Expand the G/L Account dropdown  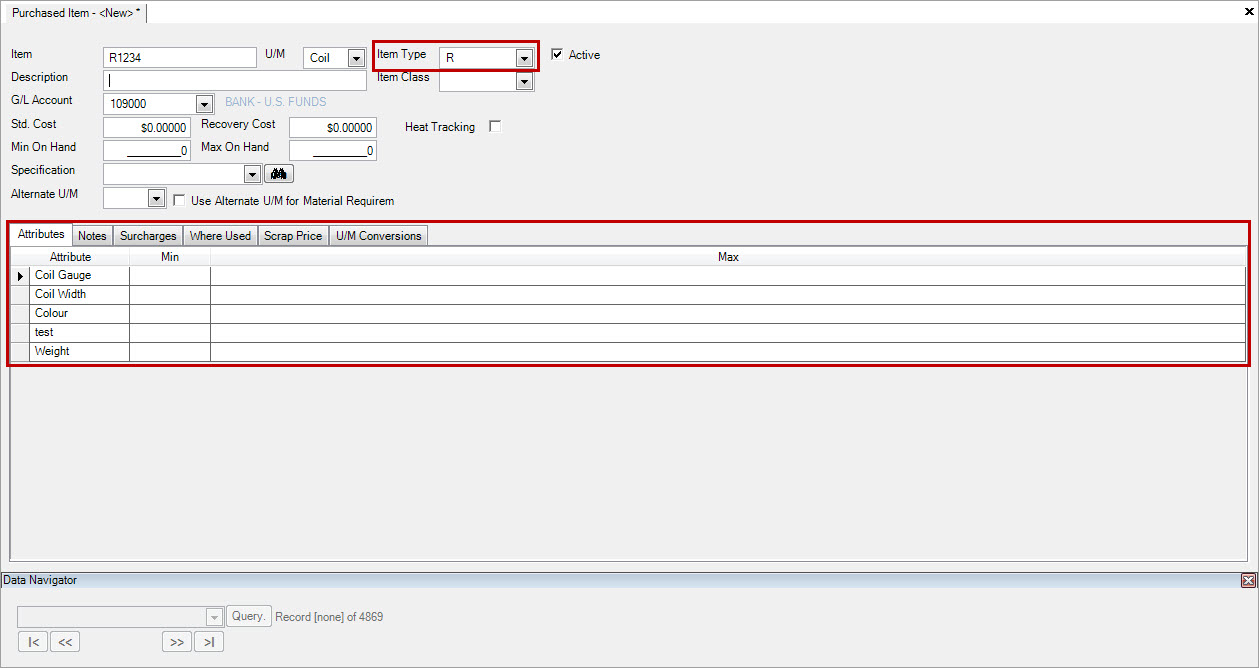[204, 104]
